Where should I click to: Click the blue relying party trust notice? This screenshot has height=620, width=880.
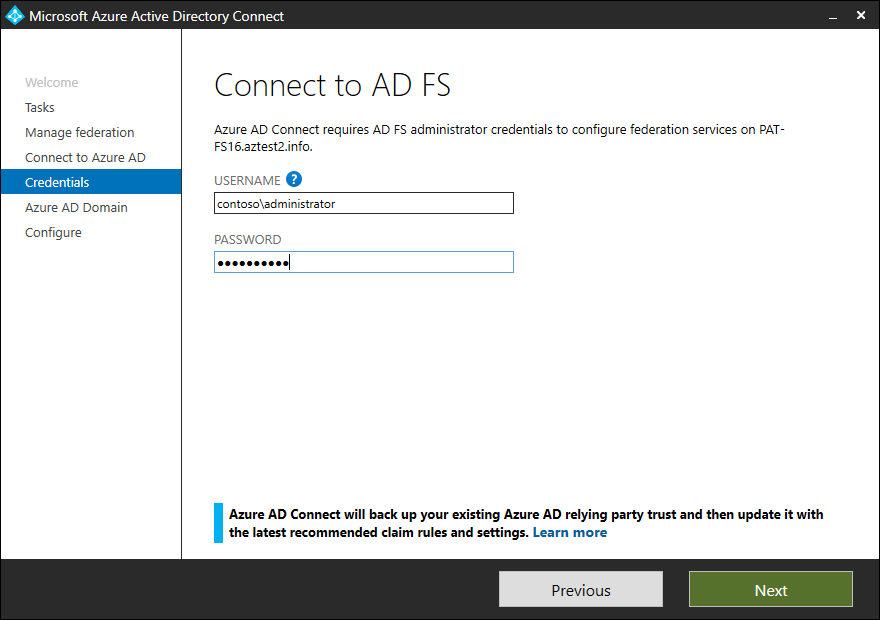pyautogui.click(x=520, y=522)
